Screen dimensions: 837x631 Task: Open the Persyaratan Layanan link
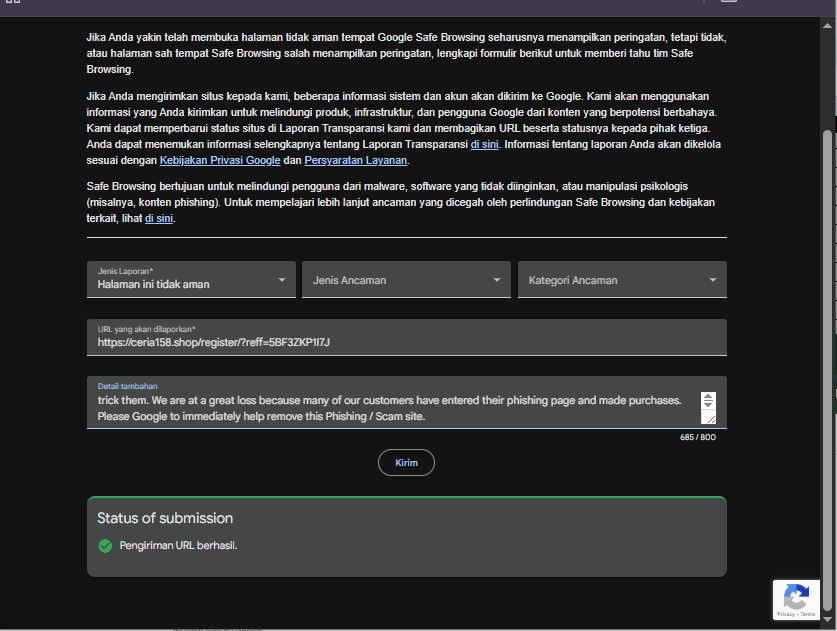pyautogui.click(x=356, y=160)
